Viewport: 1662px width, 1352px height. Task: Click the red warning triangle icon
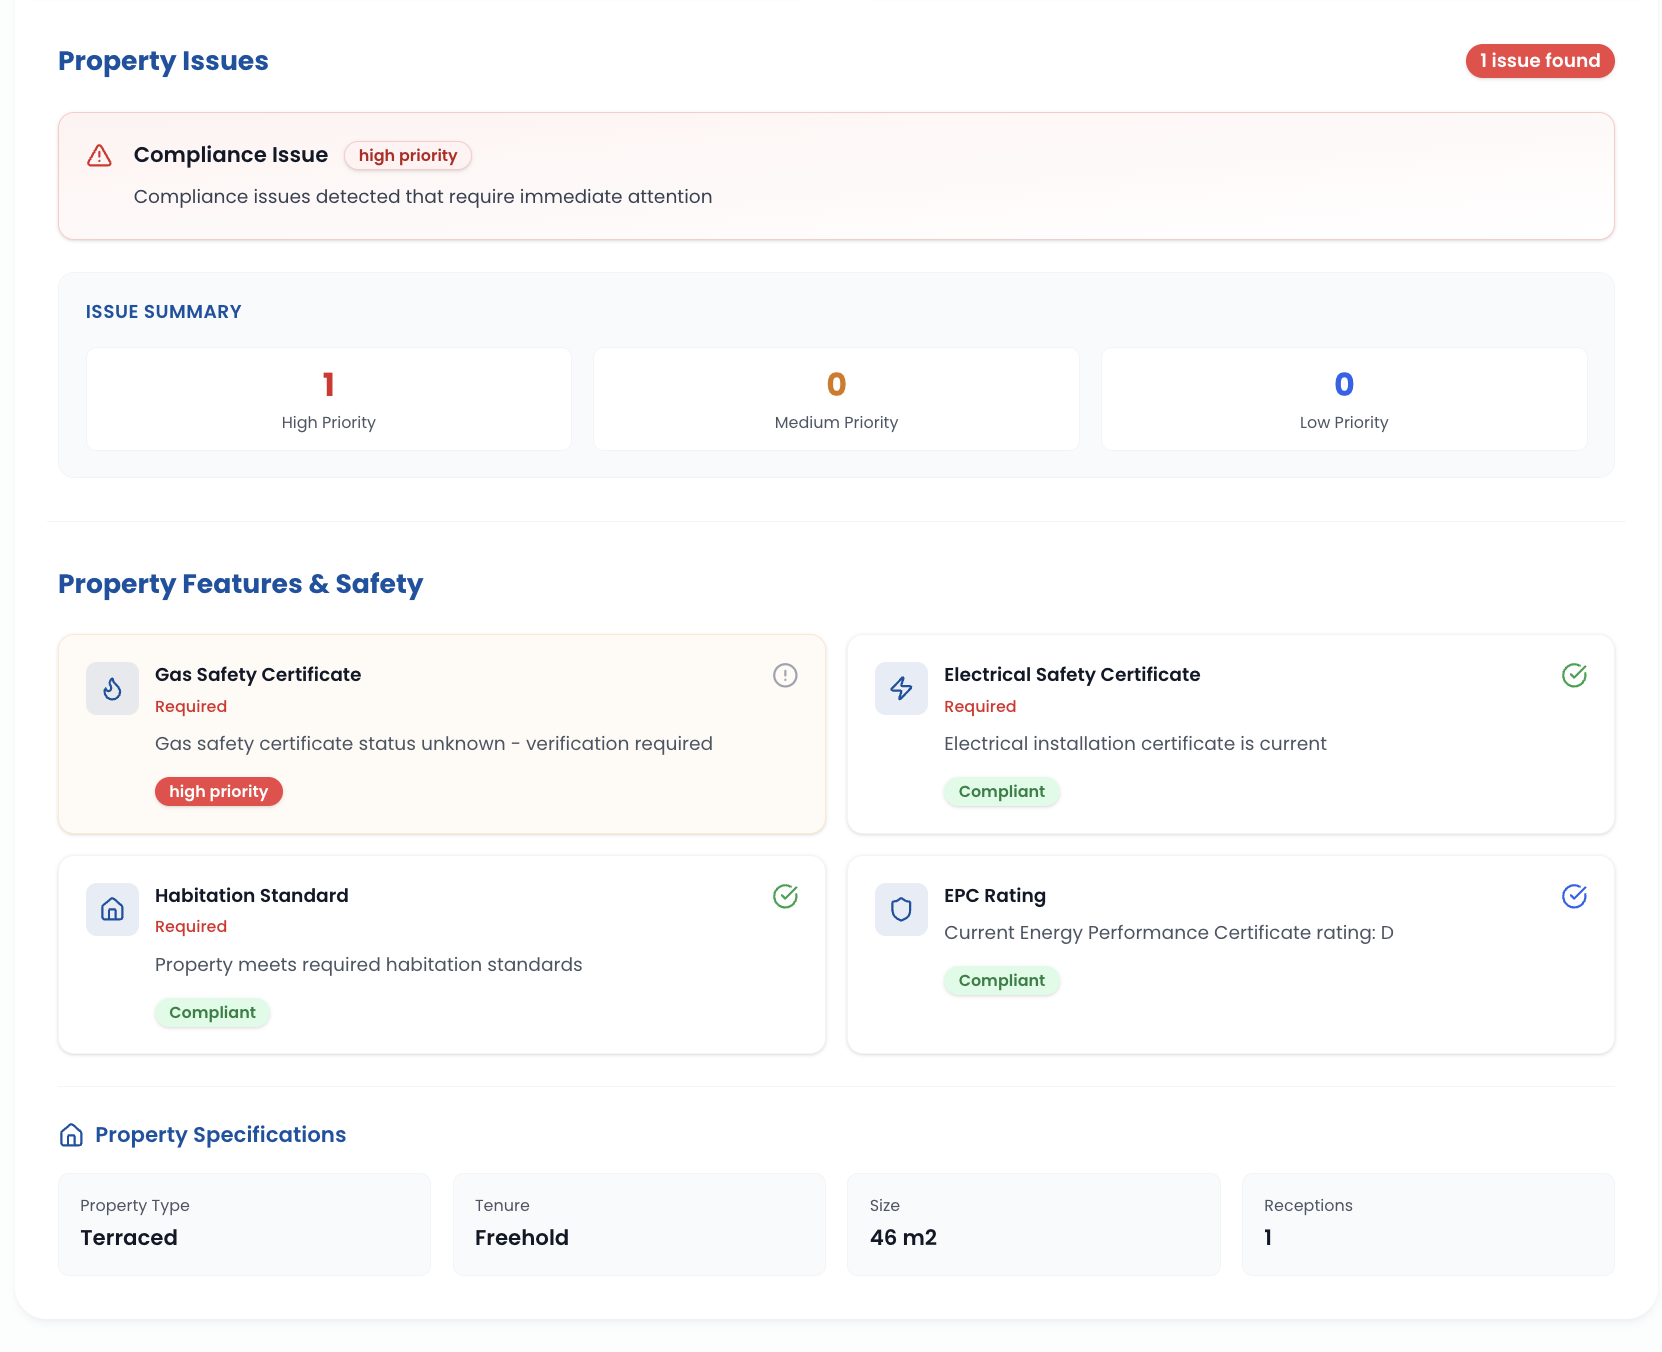point(99,156)
